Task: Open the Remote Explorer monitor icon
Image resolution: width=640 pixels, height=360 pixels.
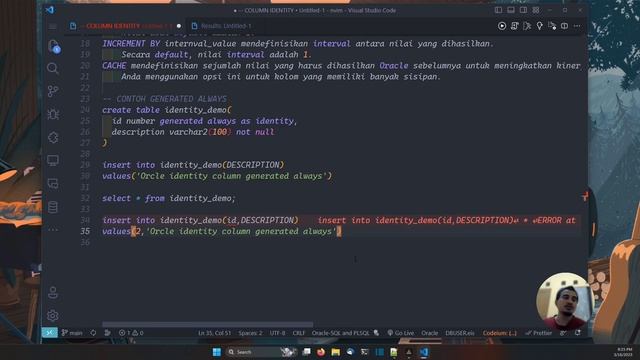Action: pyautogui.click(x=53, y=160)
